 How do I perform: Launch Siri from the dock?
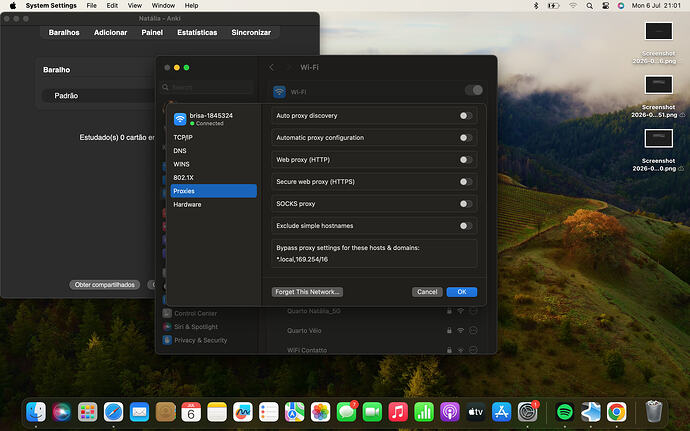[62, 412]
